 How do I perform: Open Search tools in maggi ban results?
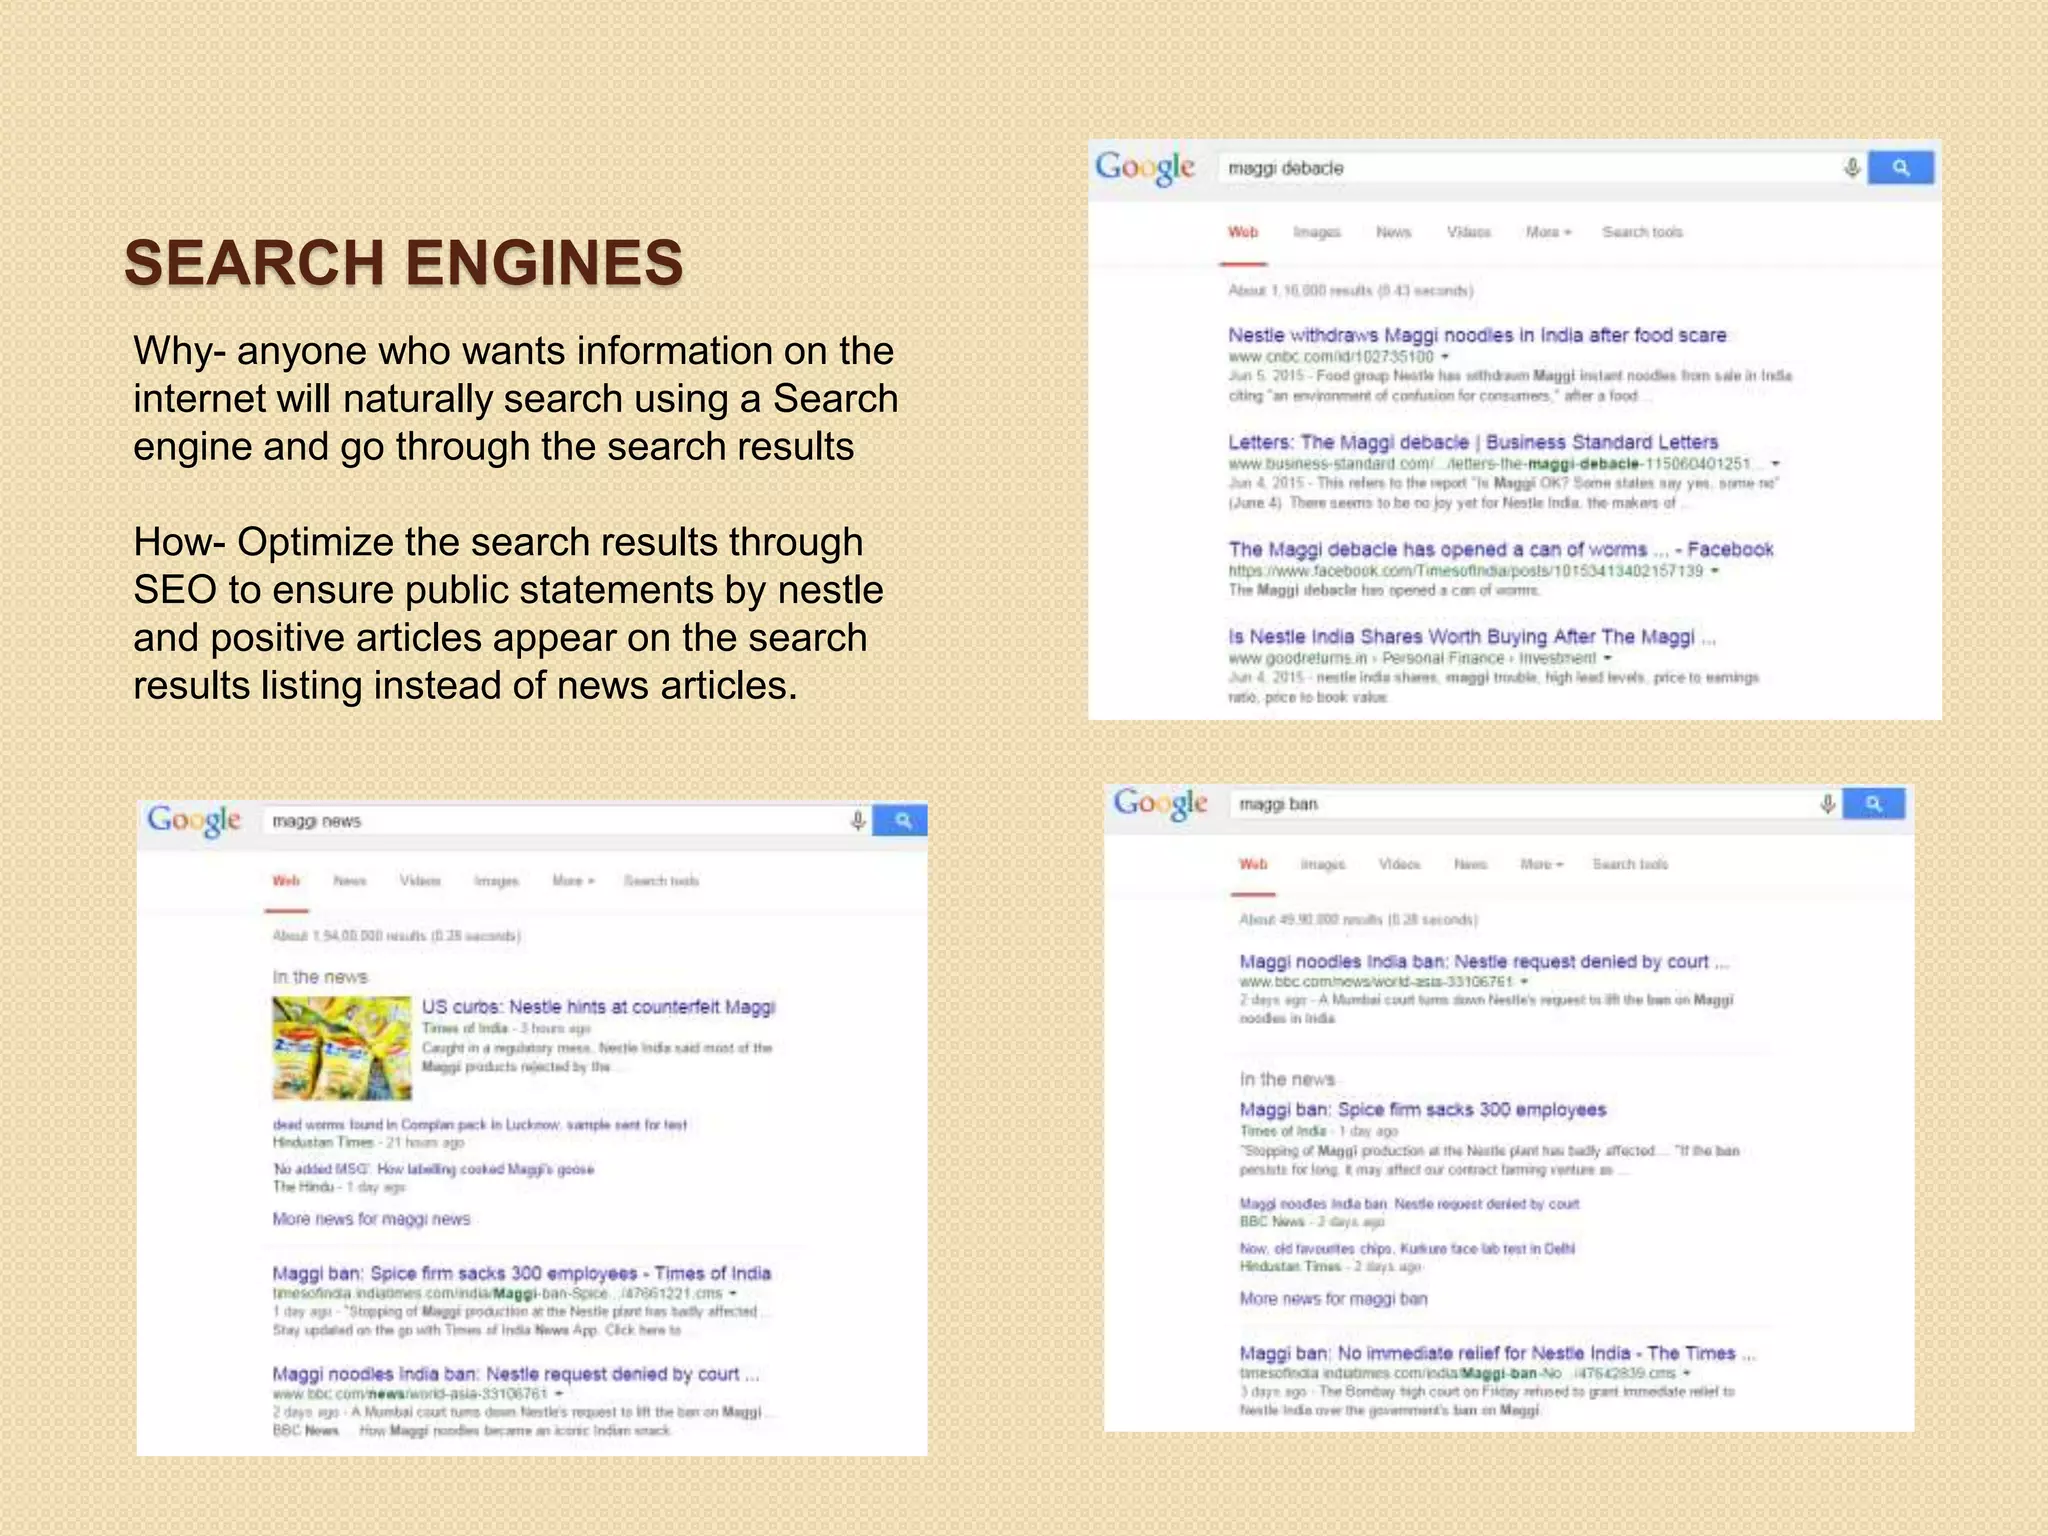point(1630,864)
